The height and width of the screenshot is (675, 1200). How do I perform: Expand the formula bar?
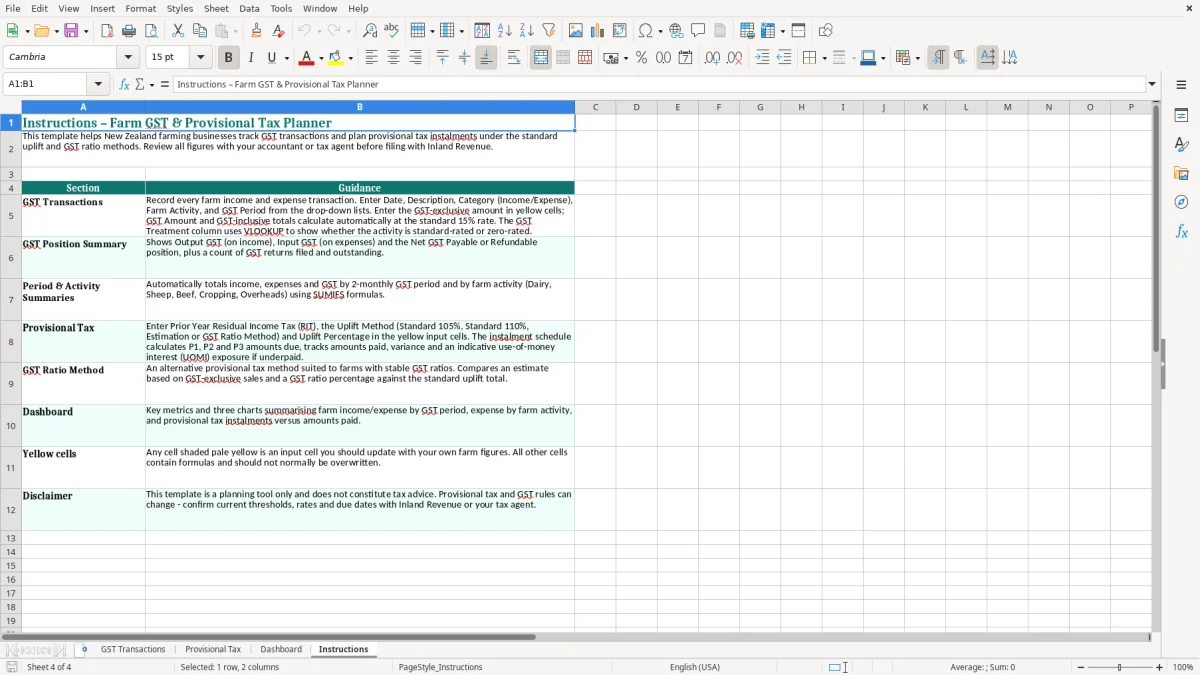1152,84
